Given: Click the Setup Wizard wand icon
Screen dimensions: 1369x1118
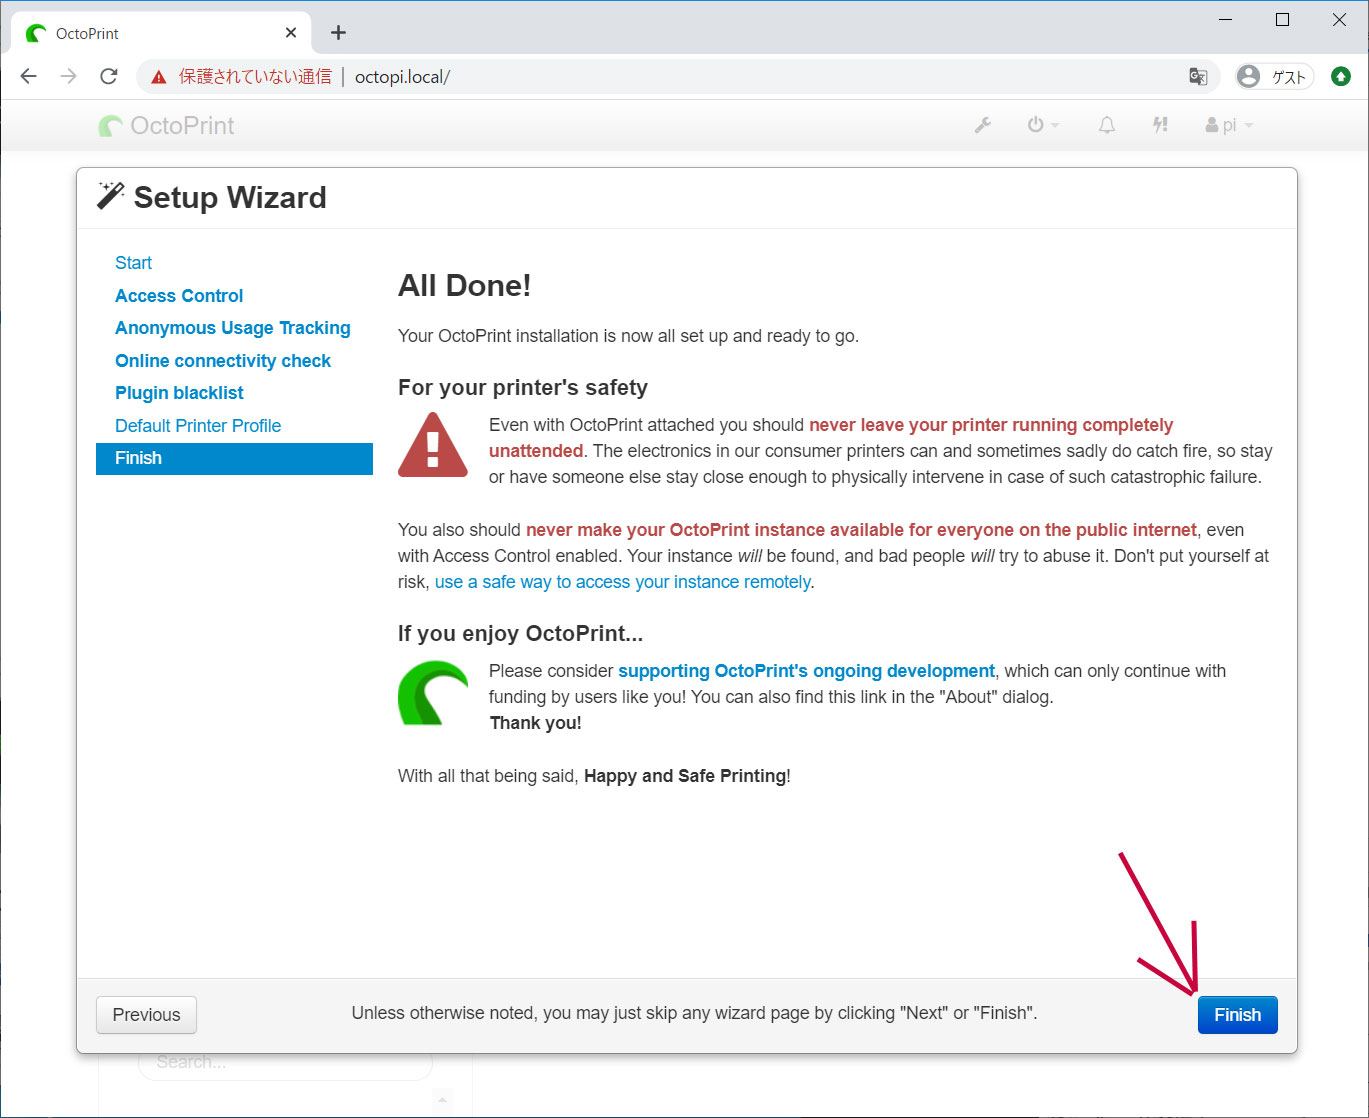Looking at the screenshot, I should (110, 196).
